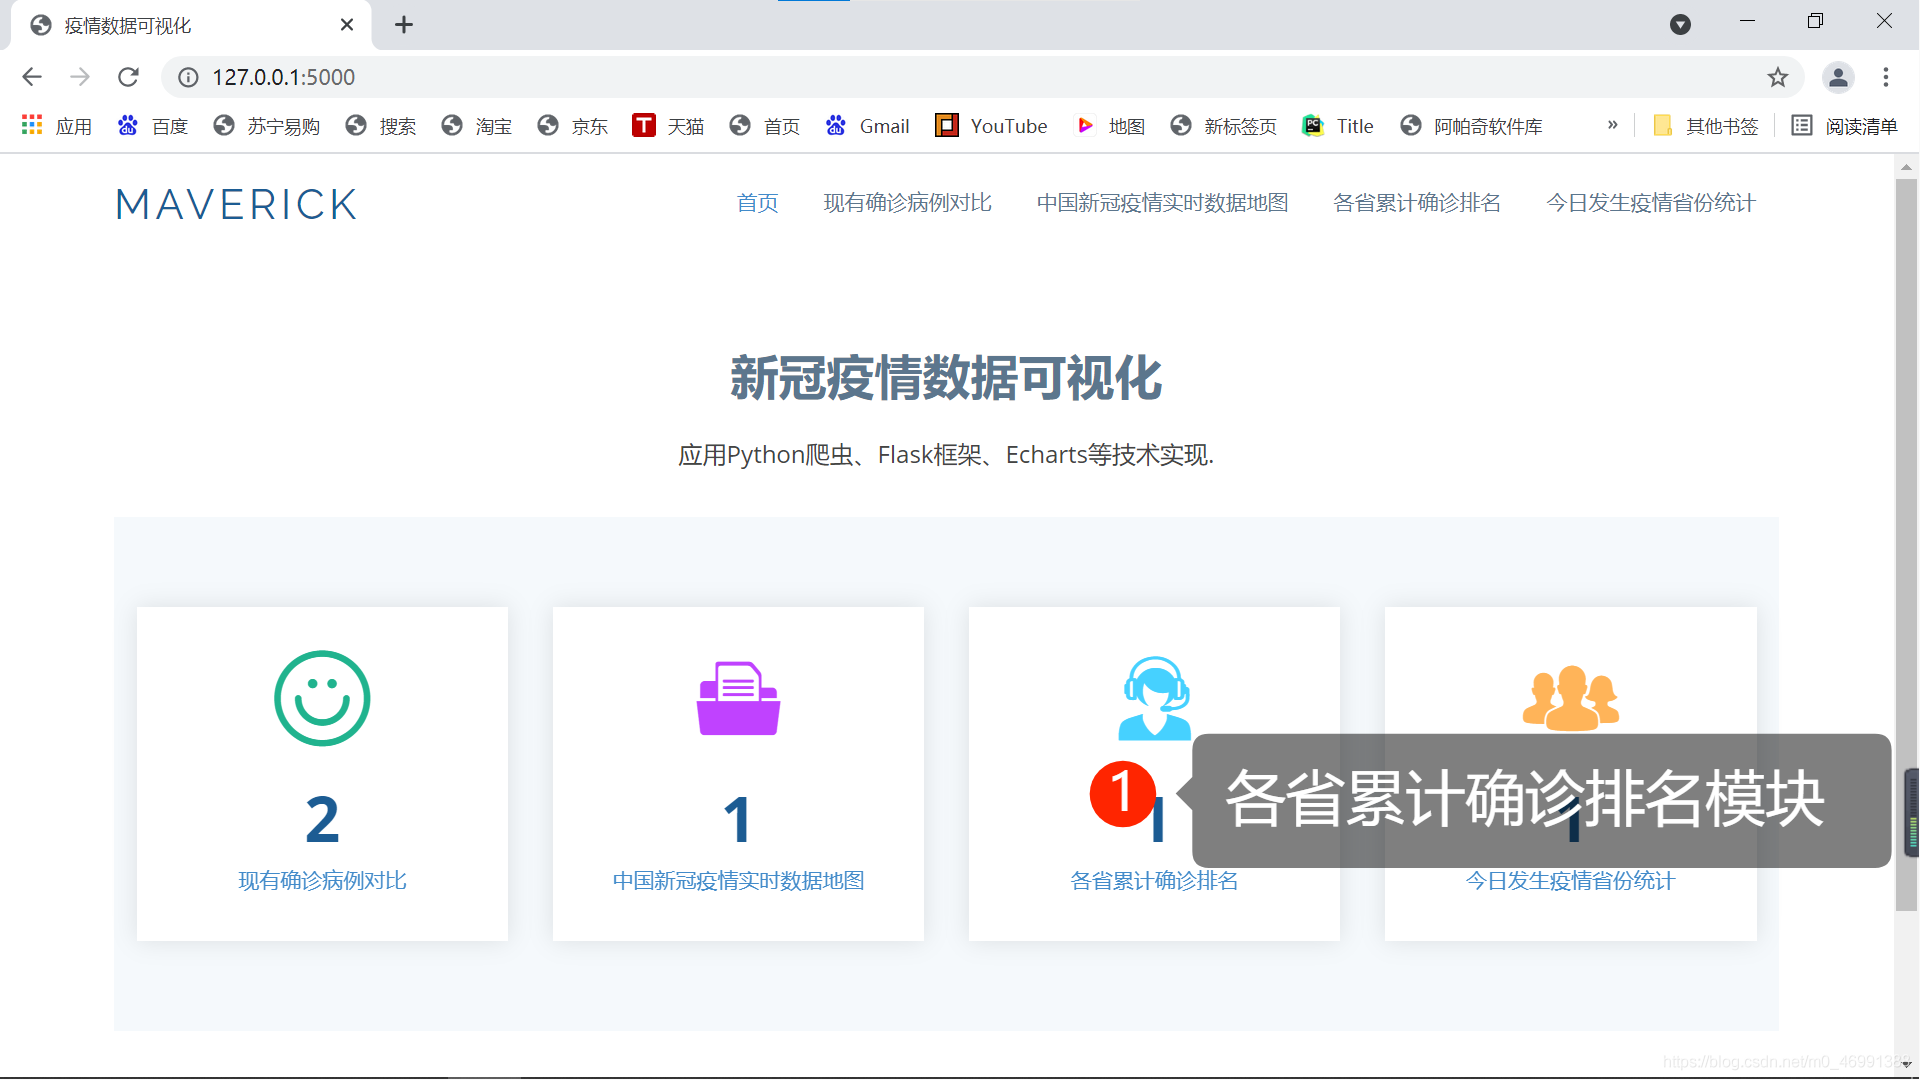Image resolution: width=1920 pixels, height=1080 pixels.
Task: Close the 疫情数据可视化 tab
Action: pos(347,25)
